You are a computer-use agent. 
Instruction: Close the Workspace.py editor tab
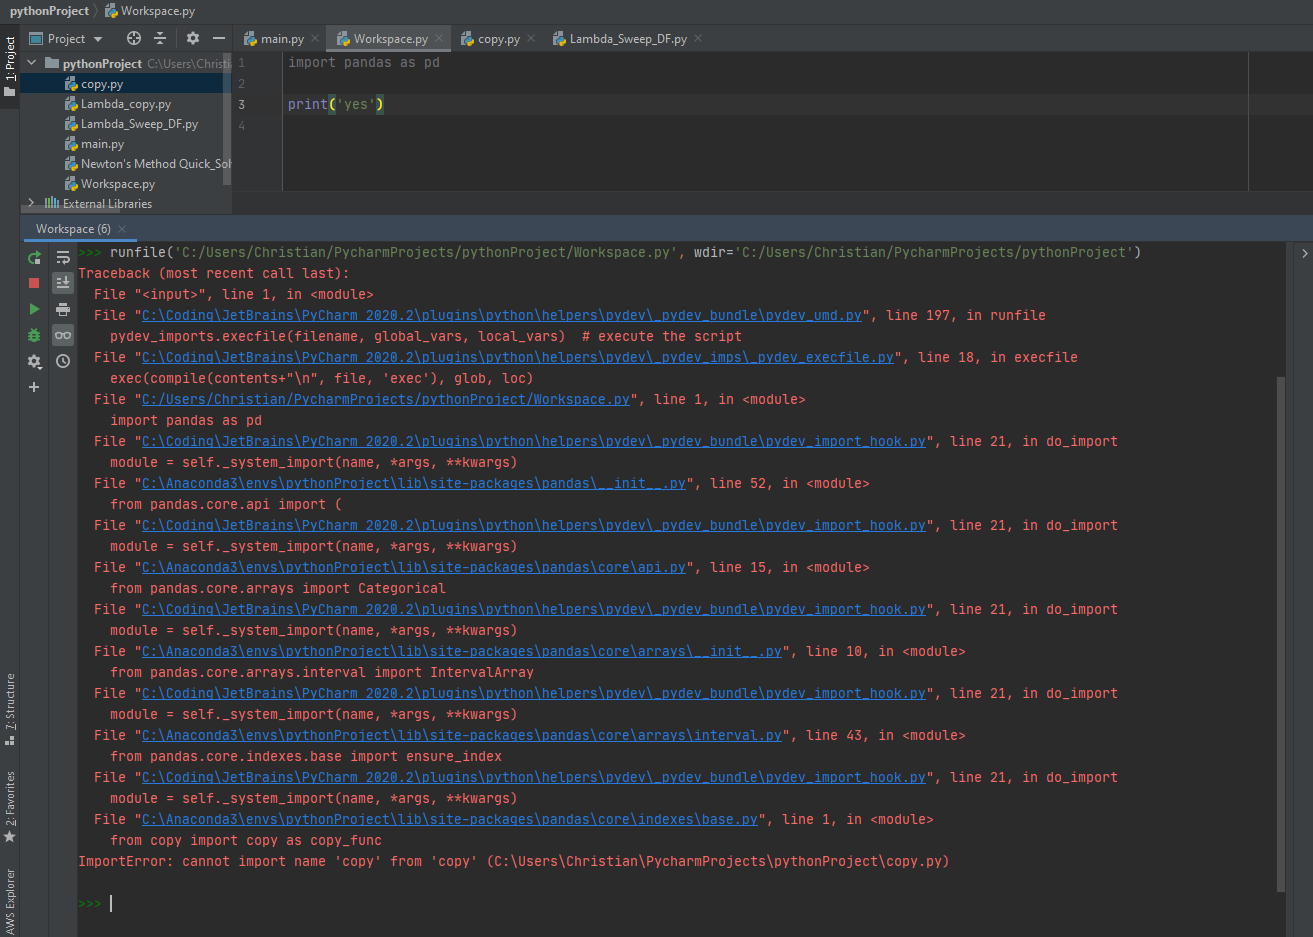tap(439, 39)
